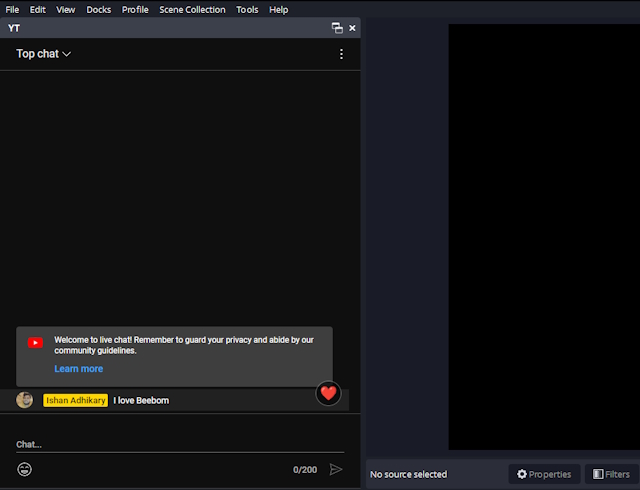This screenshot has width=640, height=490.
Task: Expand the Top chat dropdown
Action: pyautogui.click(x=43, y=54)
